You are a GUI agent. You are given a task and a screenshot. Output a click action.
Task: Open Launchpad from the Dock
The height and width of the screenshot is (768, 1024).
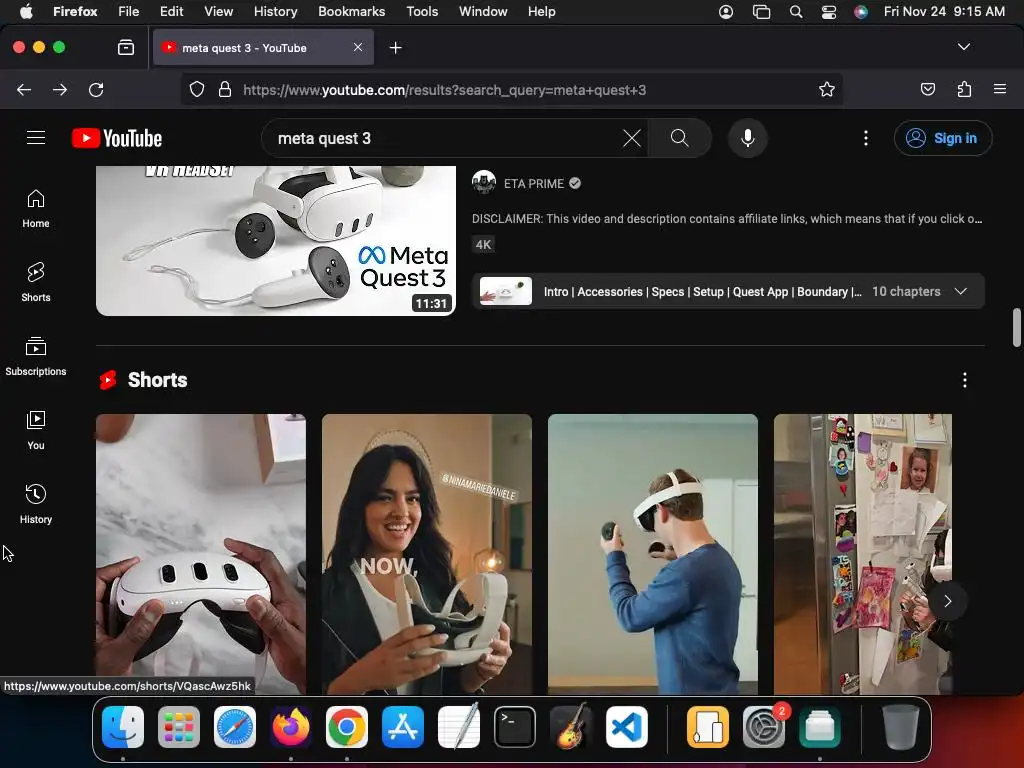[x=179, y=727]
